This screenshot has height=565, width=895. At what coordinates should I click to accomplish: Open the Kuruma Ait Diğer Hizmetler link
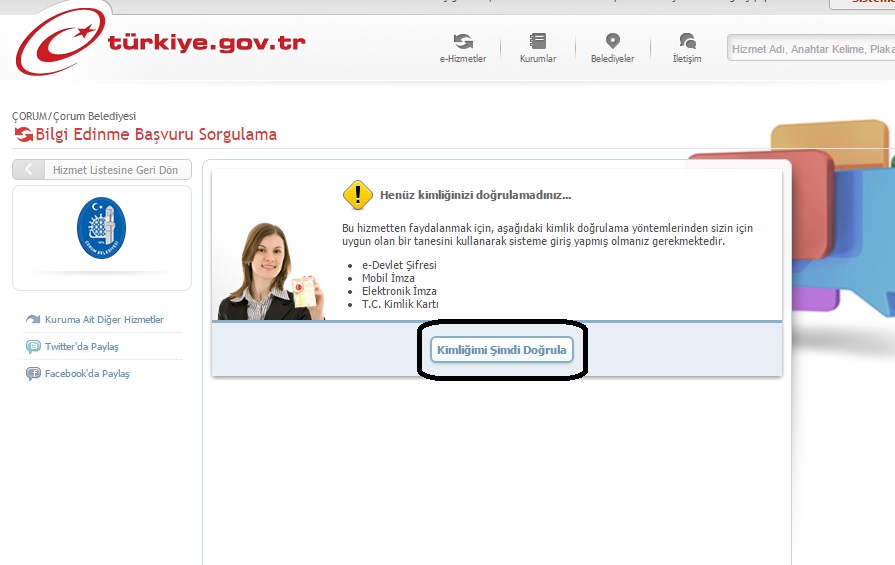coord(104,320)
